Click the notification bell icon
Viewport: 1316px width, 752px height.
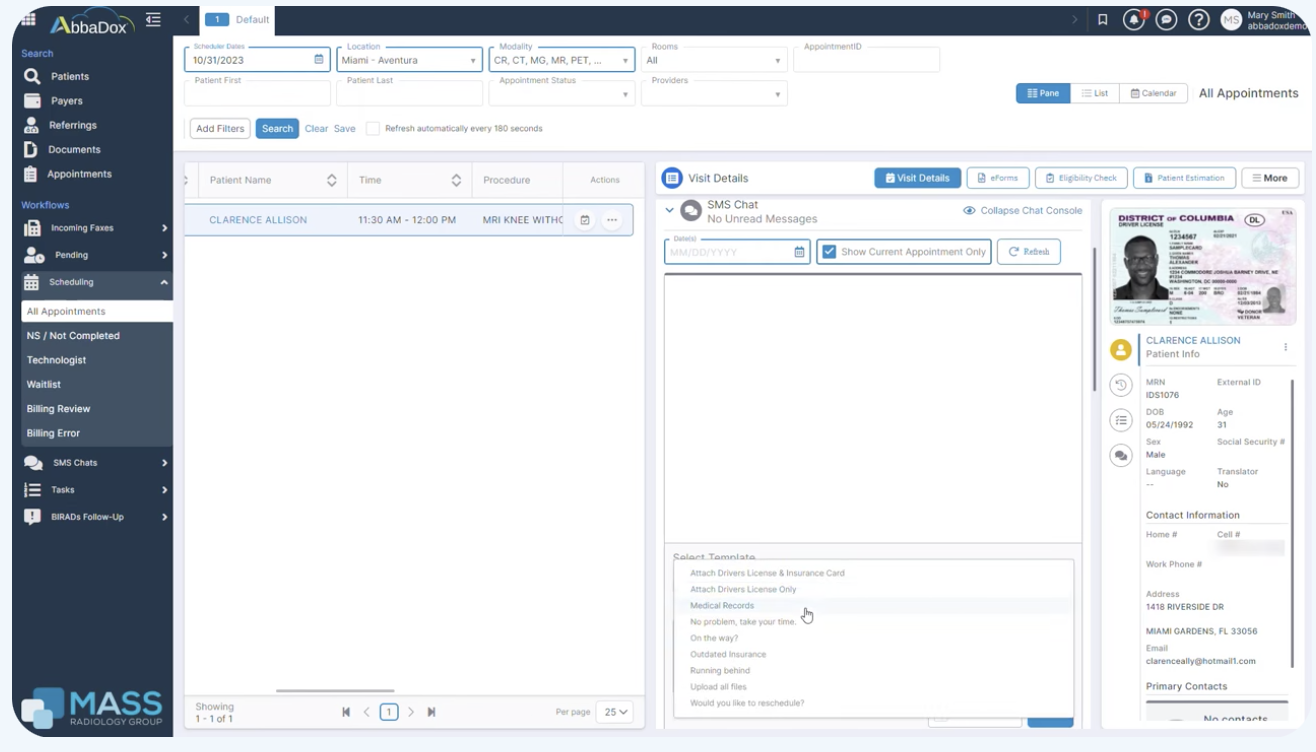[1133, 20]
